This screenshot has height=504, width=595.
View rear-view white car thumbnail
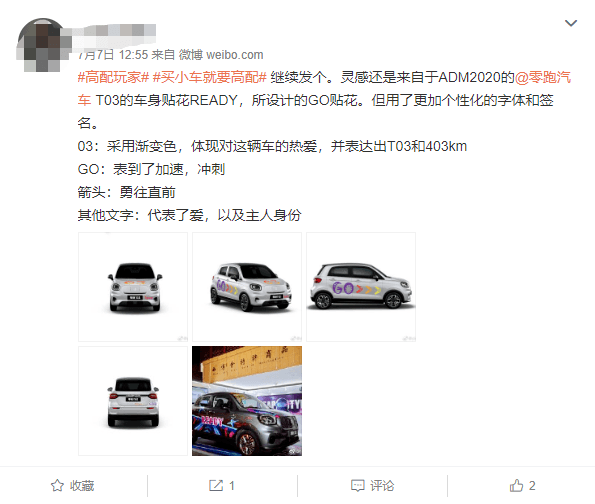(x=133, y=401)
